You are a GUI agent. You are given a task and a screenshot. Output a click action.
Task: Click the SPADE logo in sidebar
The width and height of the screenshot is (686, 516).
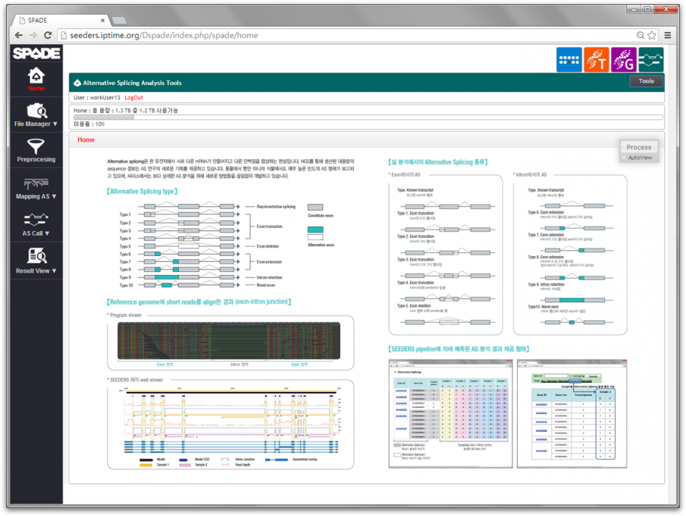coord(36,52)
